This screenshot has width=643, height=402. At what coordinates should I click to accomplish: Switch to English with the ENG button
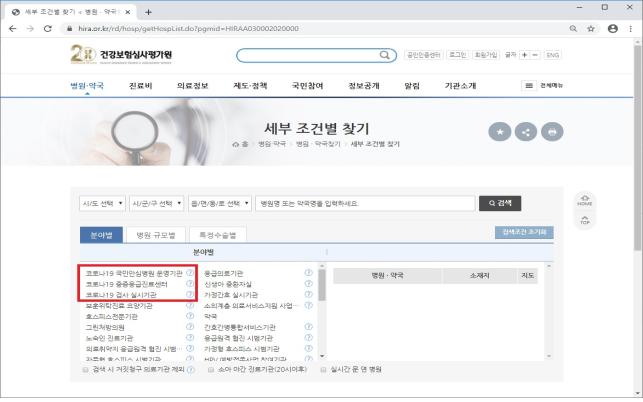point(552,55)
